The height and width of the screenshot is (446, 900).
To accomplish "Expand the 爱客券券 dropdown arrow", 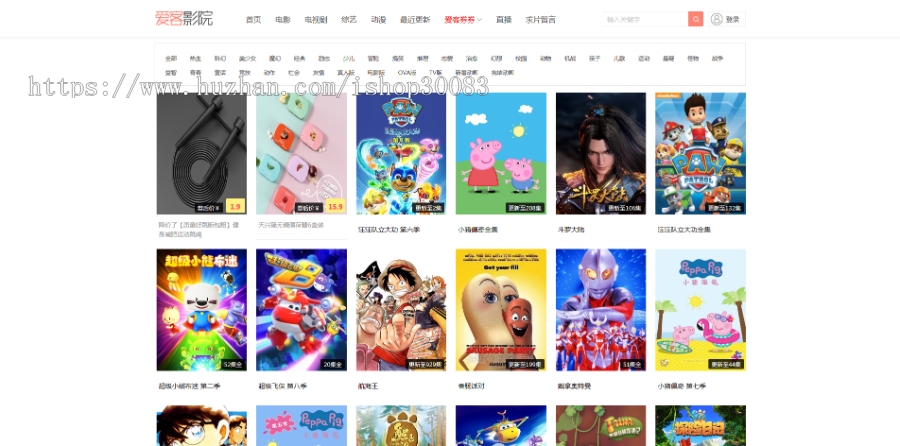I will click(x=480, y=20).
